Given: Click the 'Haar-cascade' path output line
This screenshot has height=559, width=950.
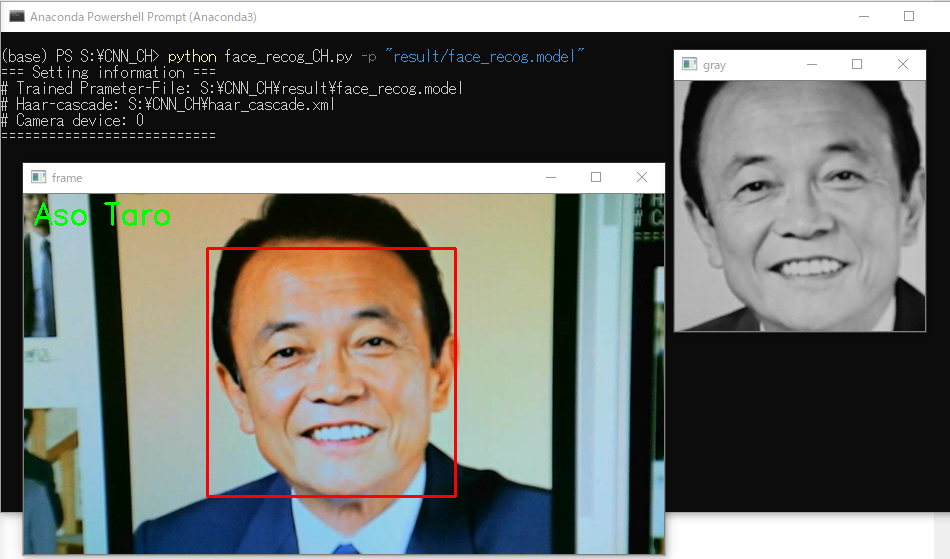Looking at the screenshot, I should [168, 105].
